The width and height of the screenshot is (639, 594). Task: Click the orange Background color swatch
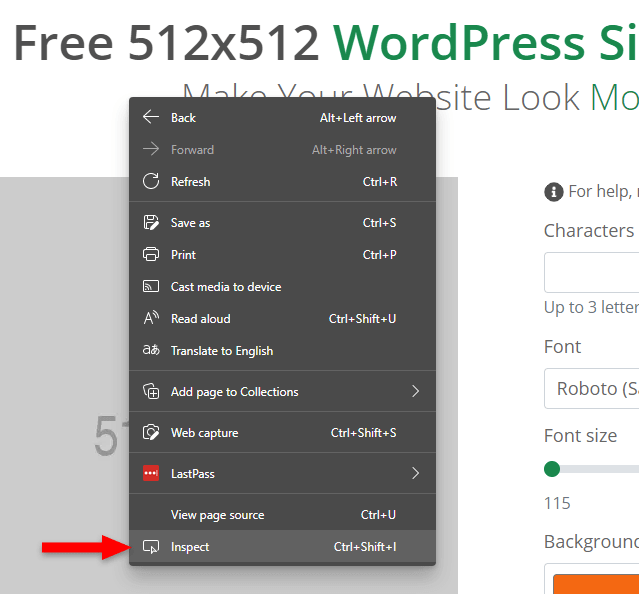click(x=596, y=584)
